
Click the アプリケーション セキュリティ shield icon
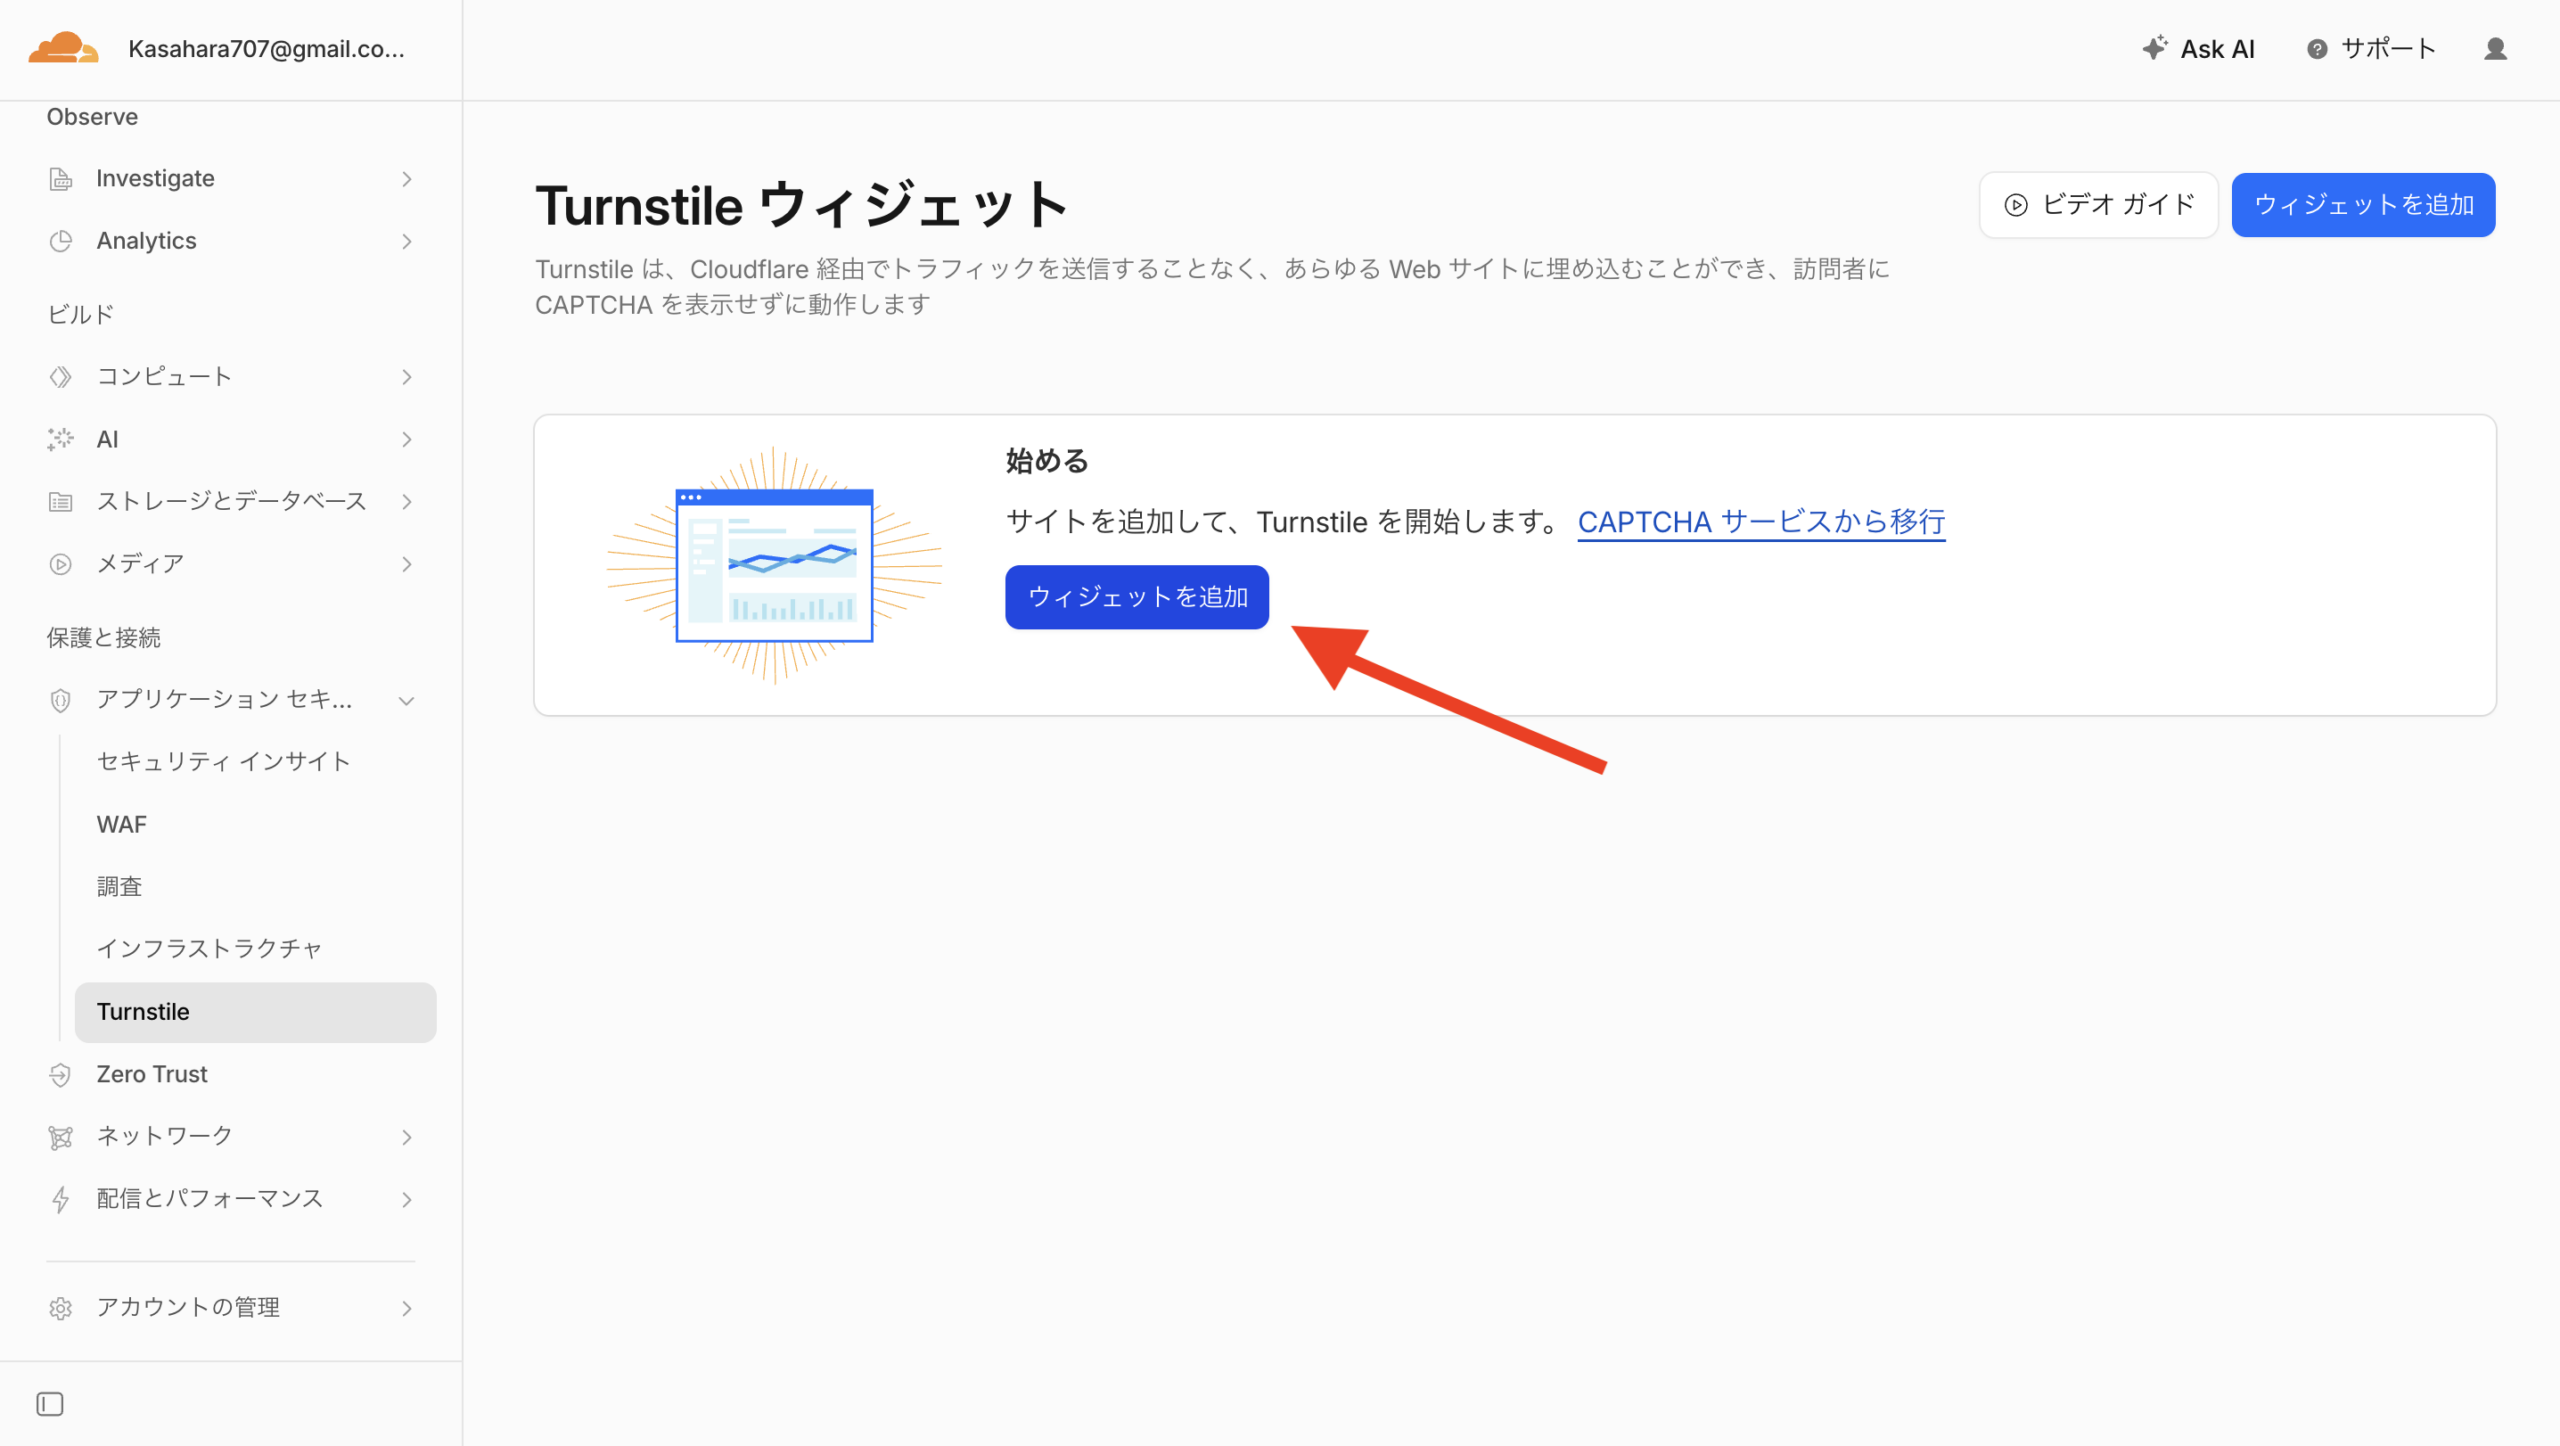(61, 700)
